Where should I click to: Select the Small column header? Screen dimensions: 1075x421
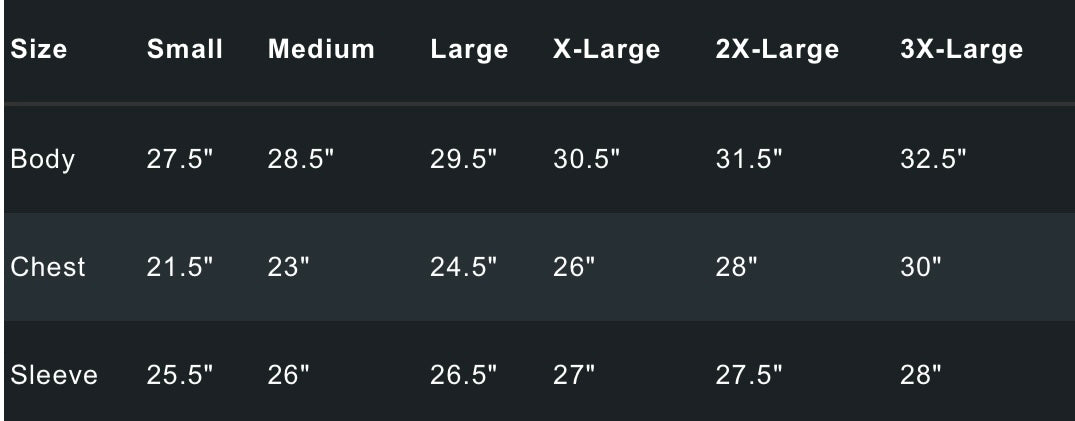pyautogui.click(x=185, y=50)
